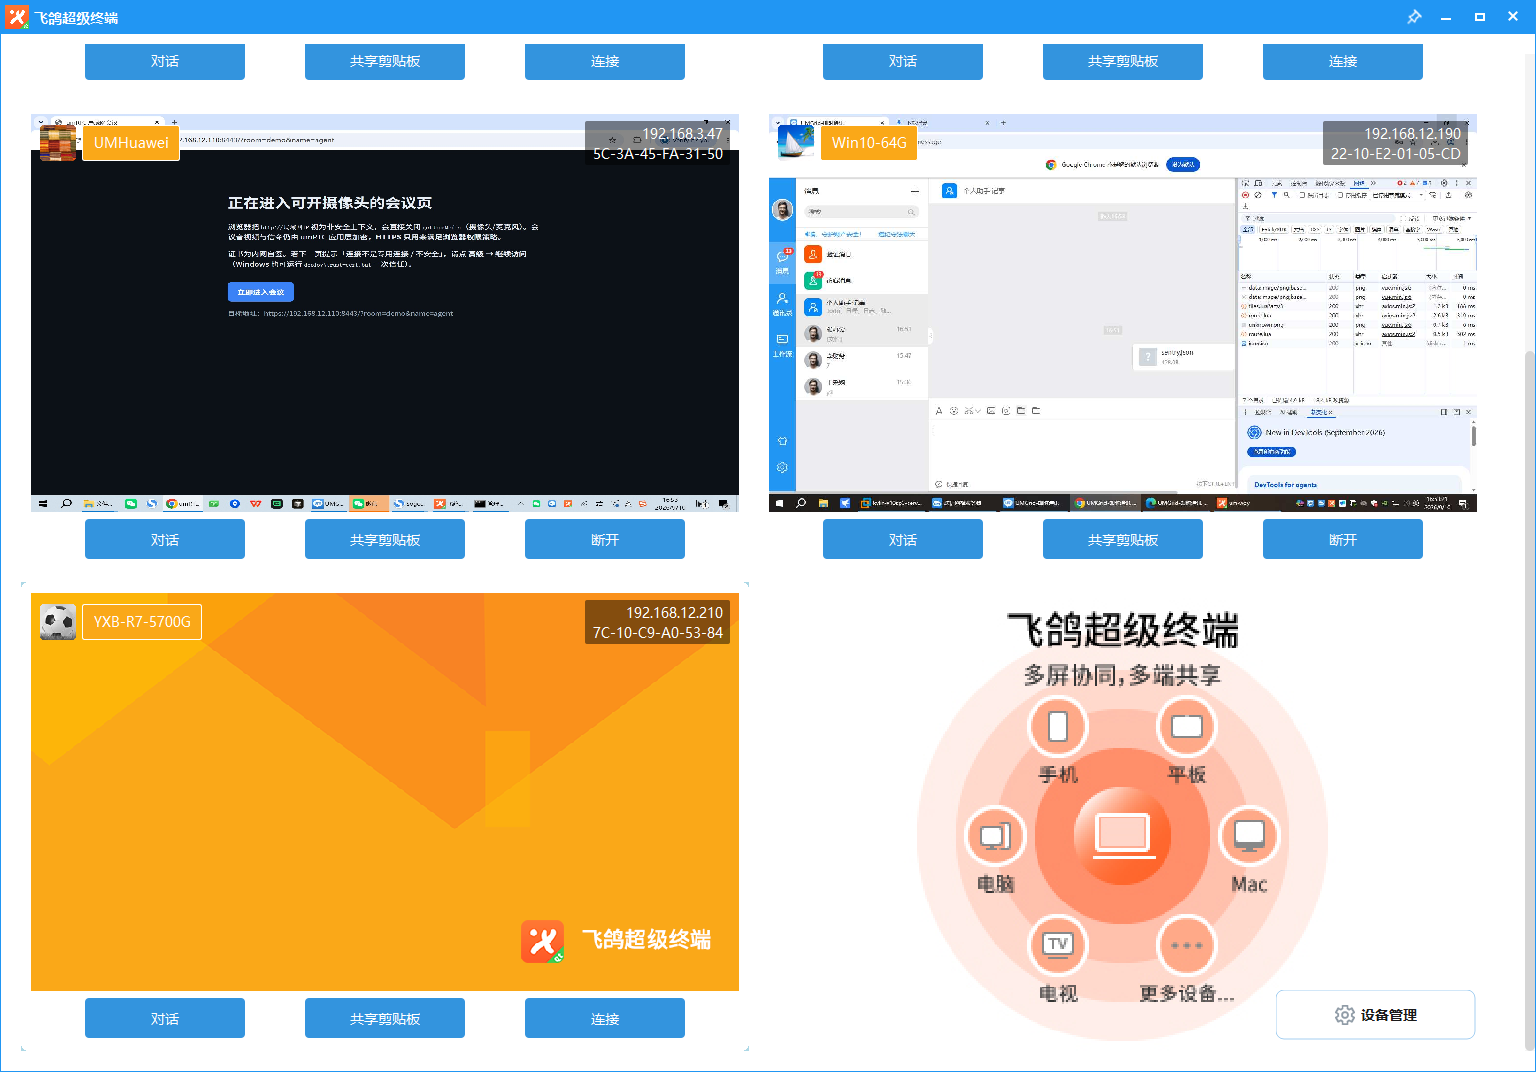
Task: Maximize the 飞鸽超级终端 window
Action: click(x=1480, y=17)
